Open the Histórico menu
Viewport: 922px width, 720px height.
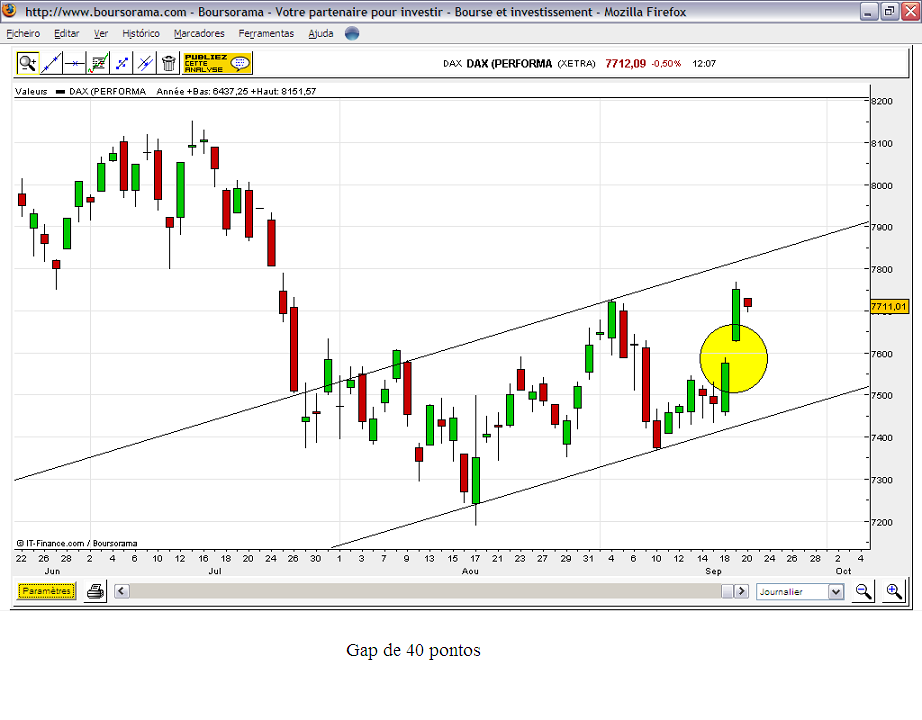(141, 34)
